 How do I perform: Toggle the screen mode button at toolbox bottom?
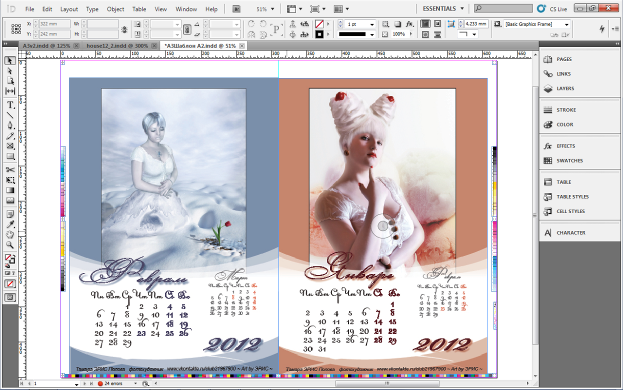pyautogui.click(x=10, y=297)
